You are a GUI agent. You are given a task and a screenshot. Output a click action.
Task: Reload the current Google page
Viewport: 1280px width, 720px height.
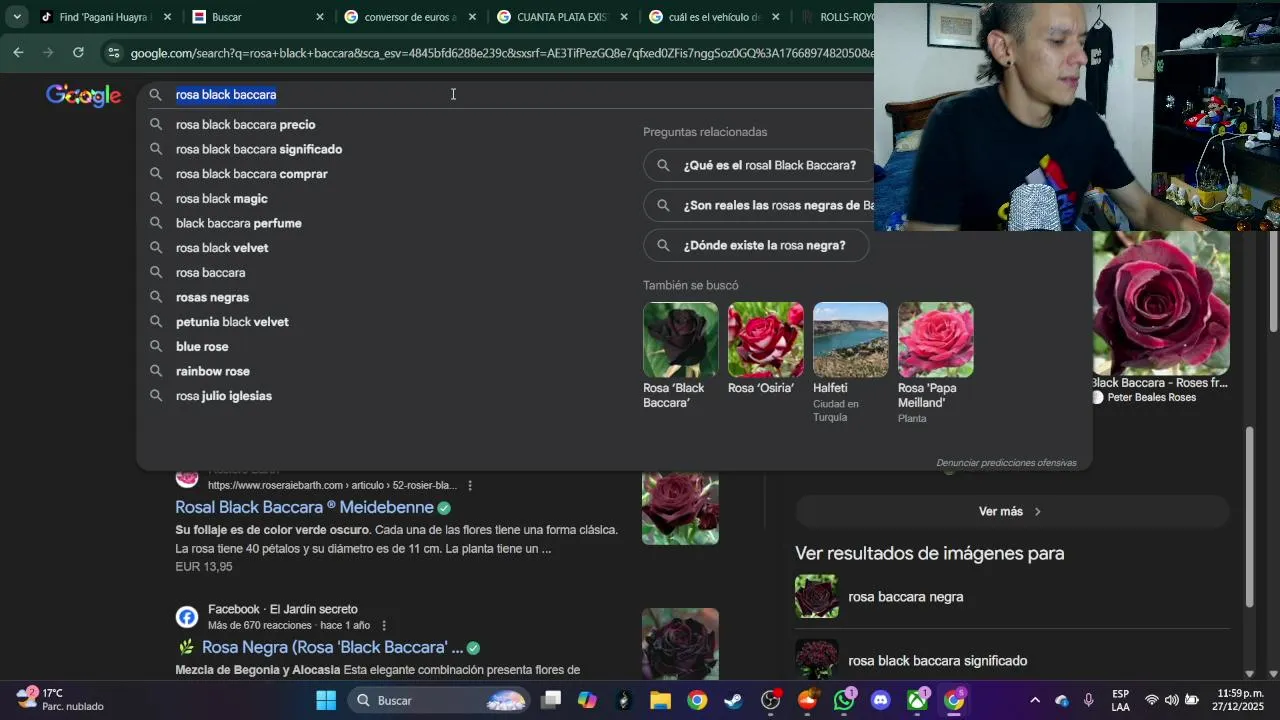78,53
